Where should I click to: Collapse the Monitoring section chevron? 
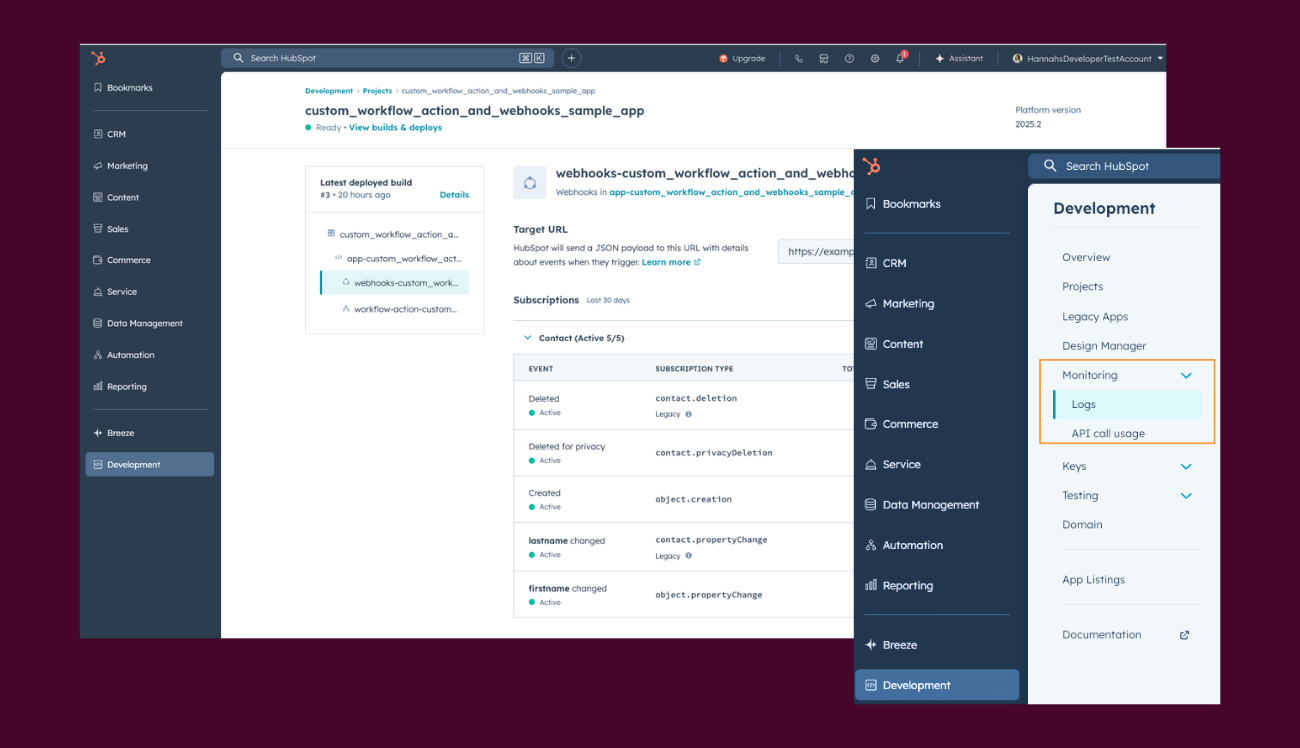click(1186, 376)
